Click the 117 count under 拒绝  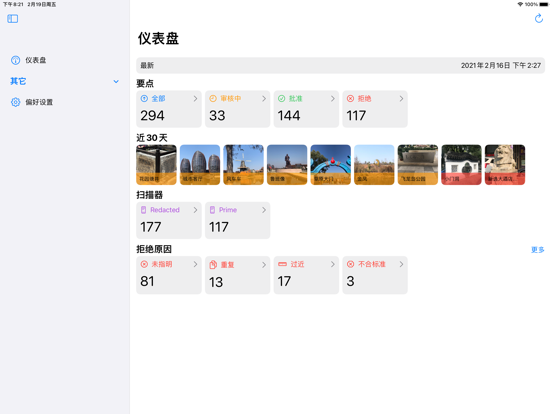click(x=356, y=116)
